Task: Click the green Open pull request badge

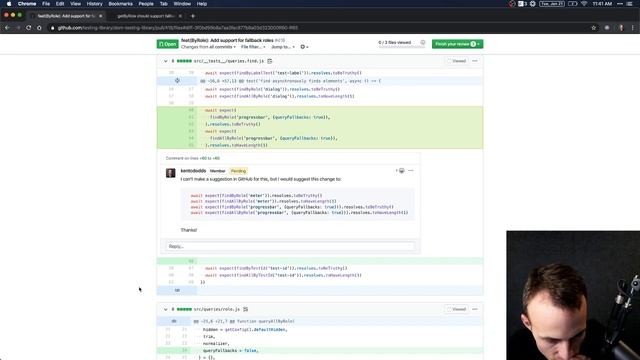Action: (x=167, y=44)
